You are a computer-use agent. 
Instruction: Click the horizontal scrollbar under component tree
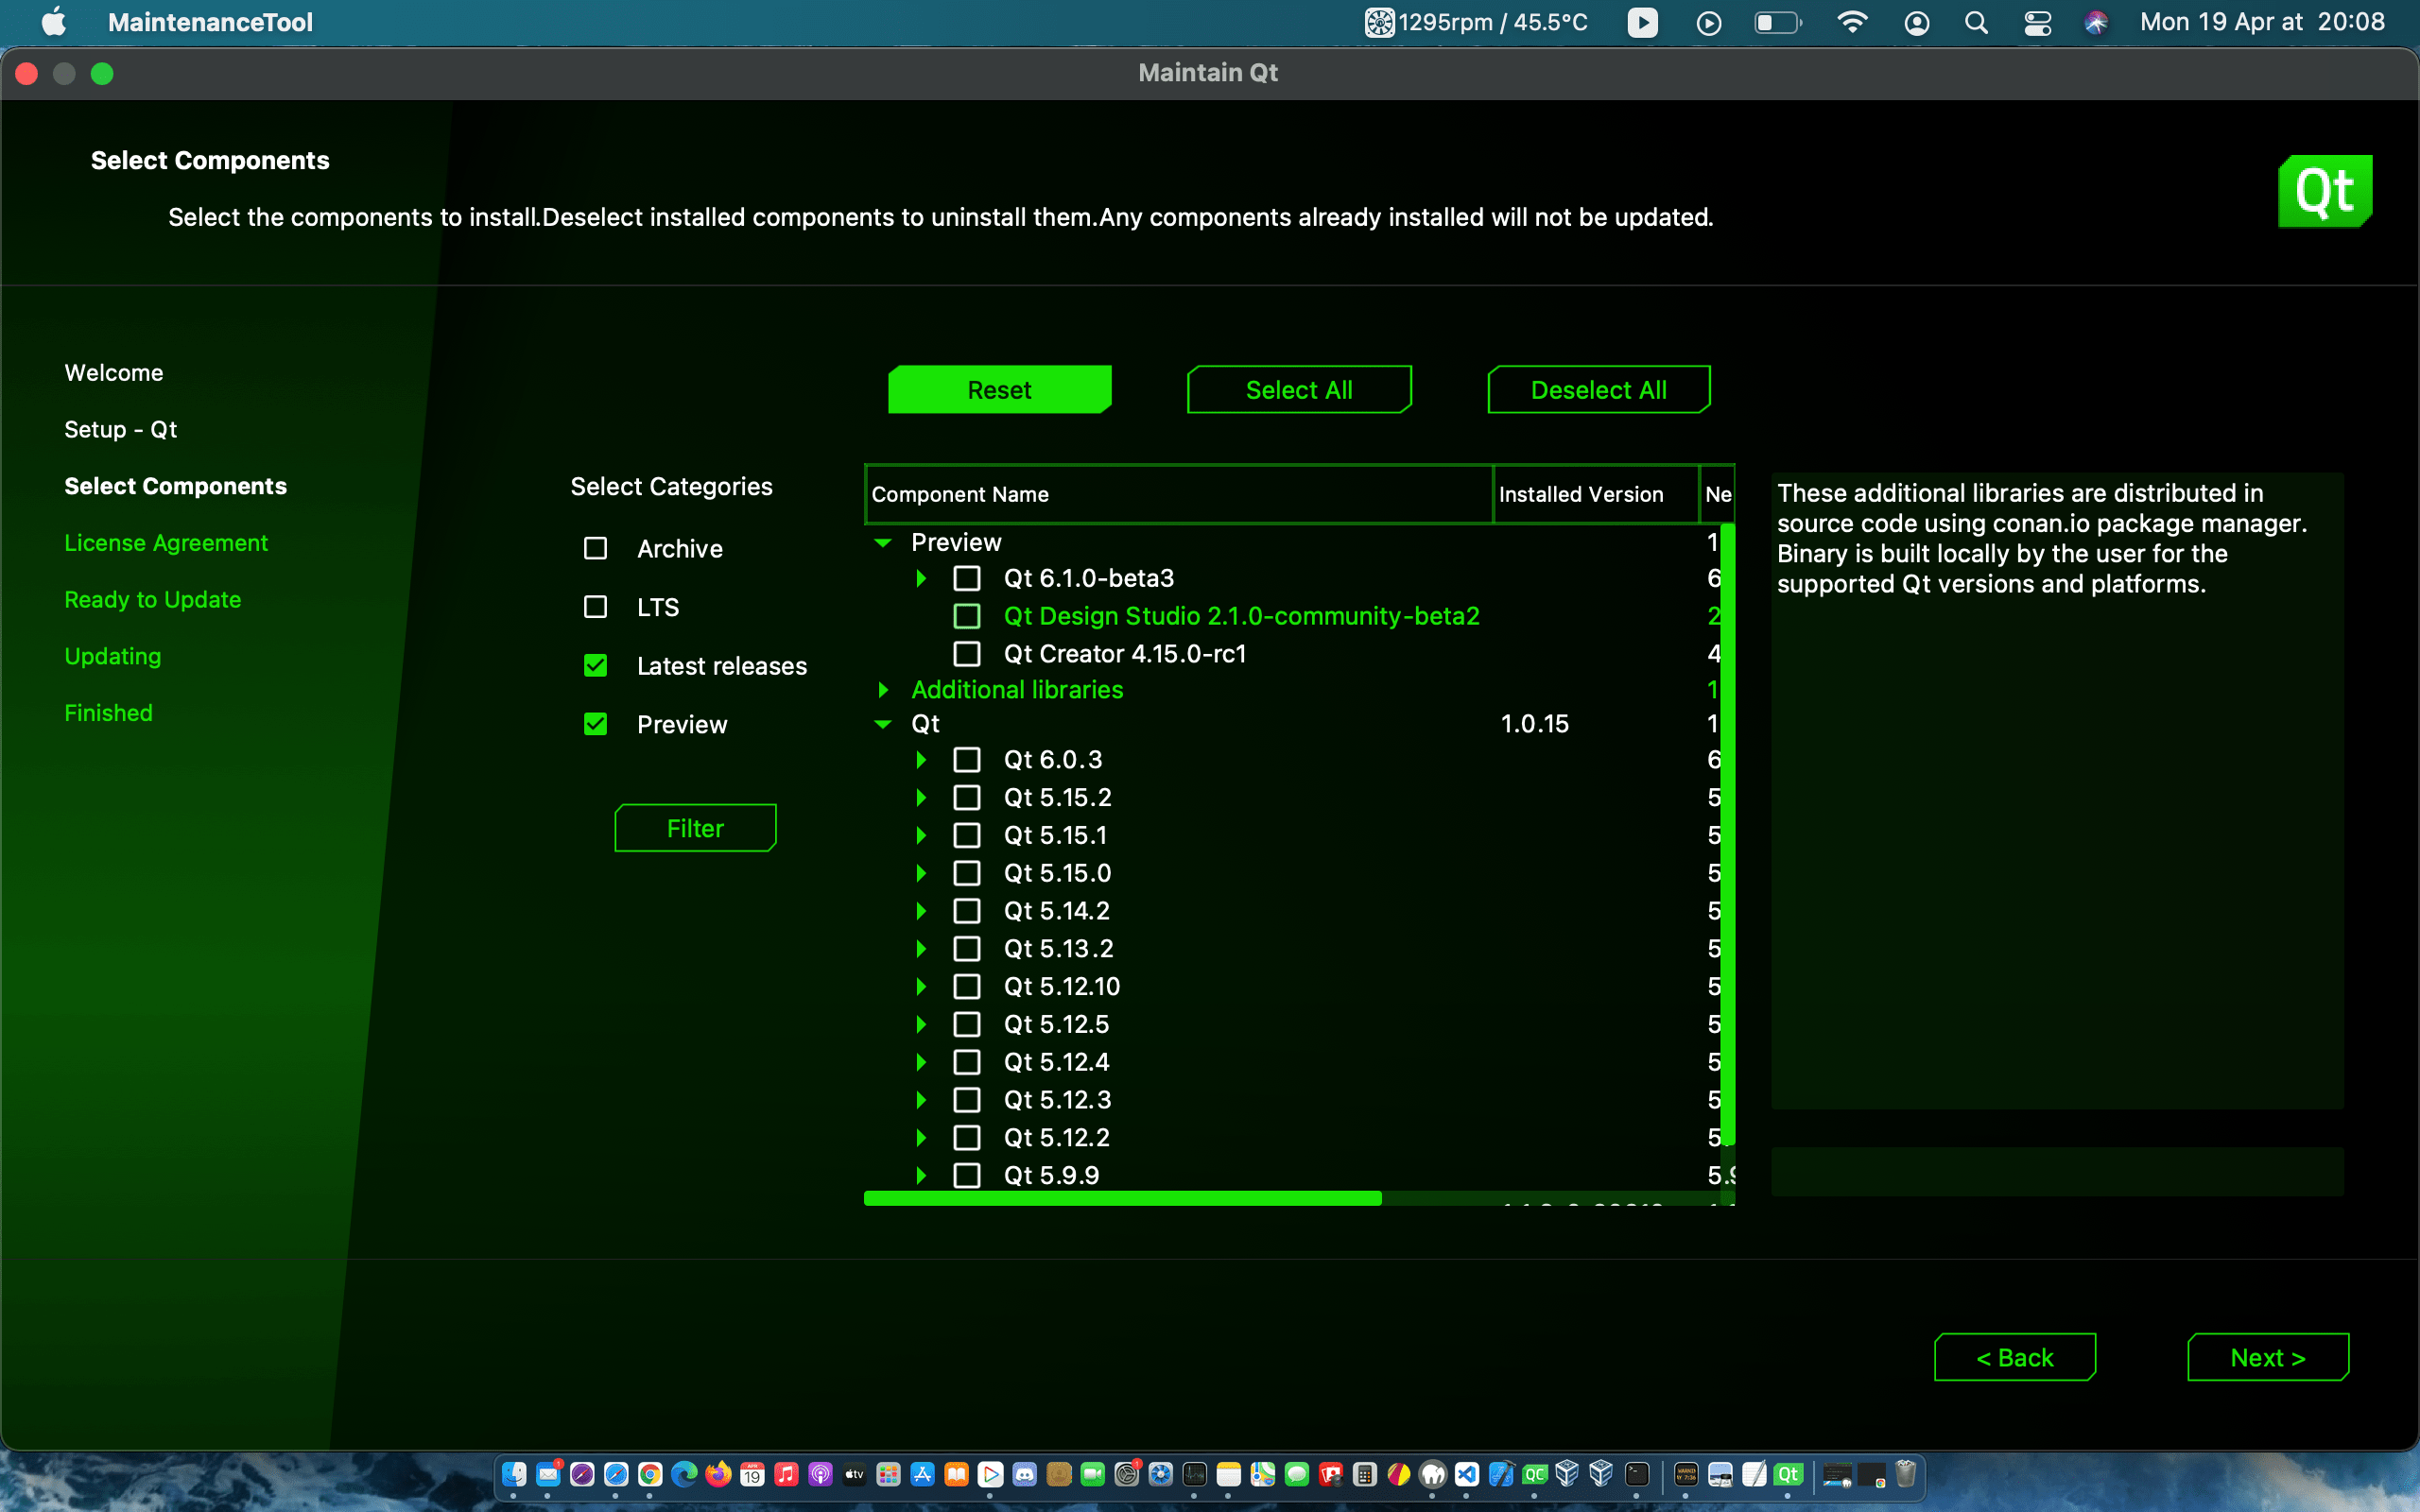tap(1122, 1198)
